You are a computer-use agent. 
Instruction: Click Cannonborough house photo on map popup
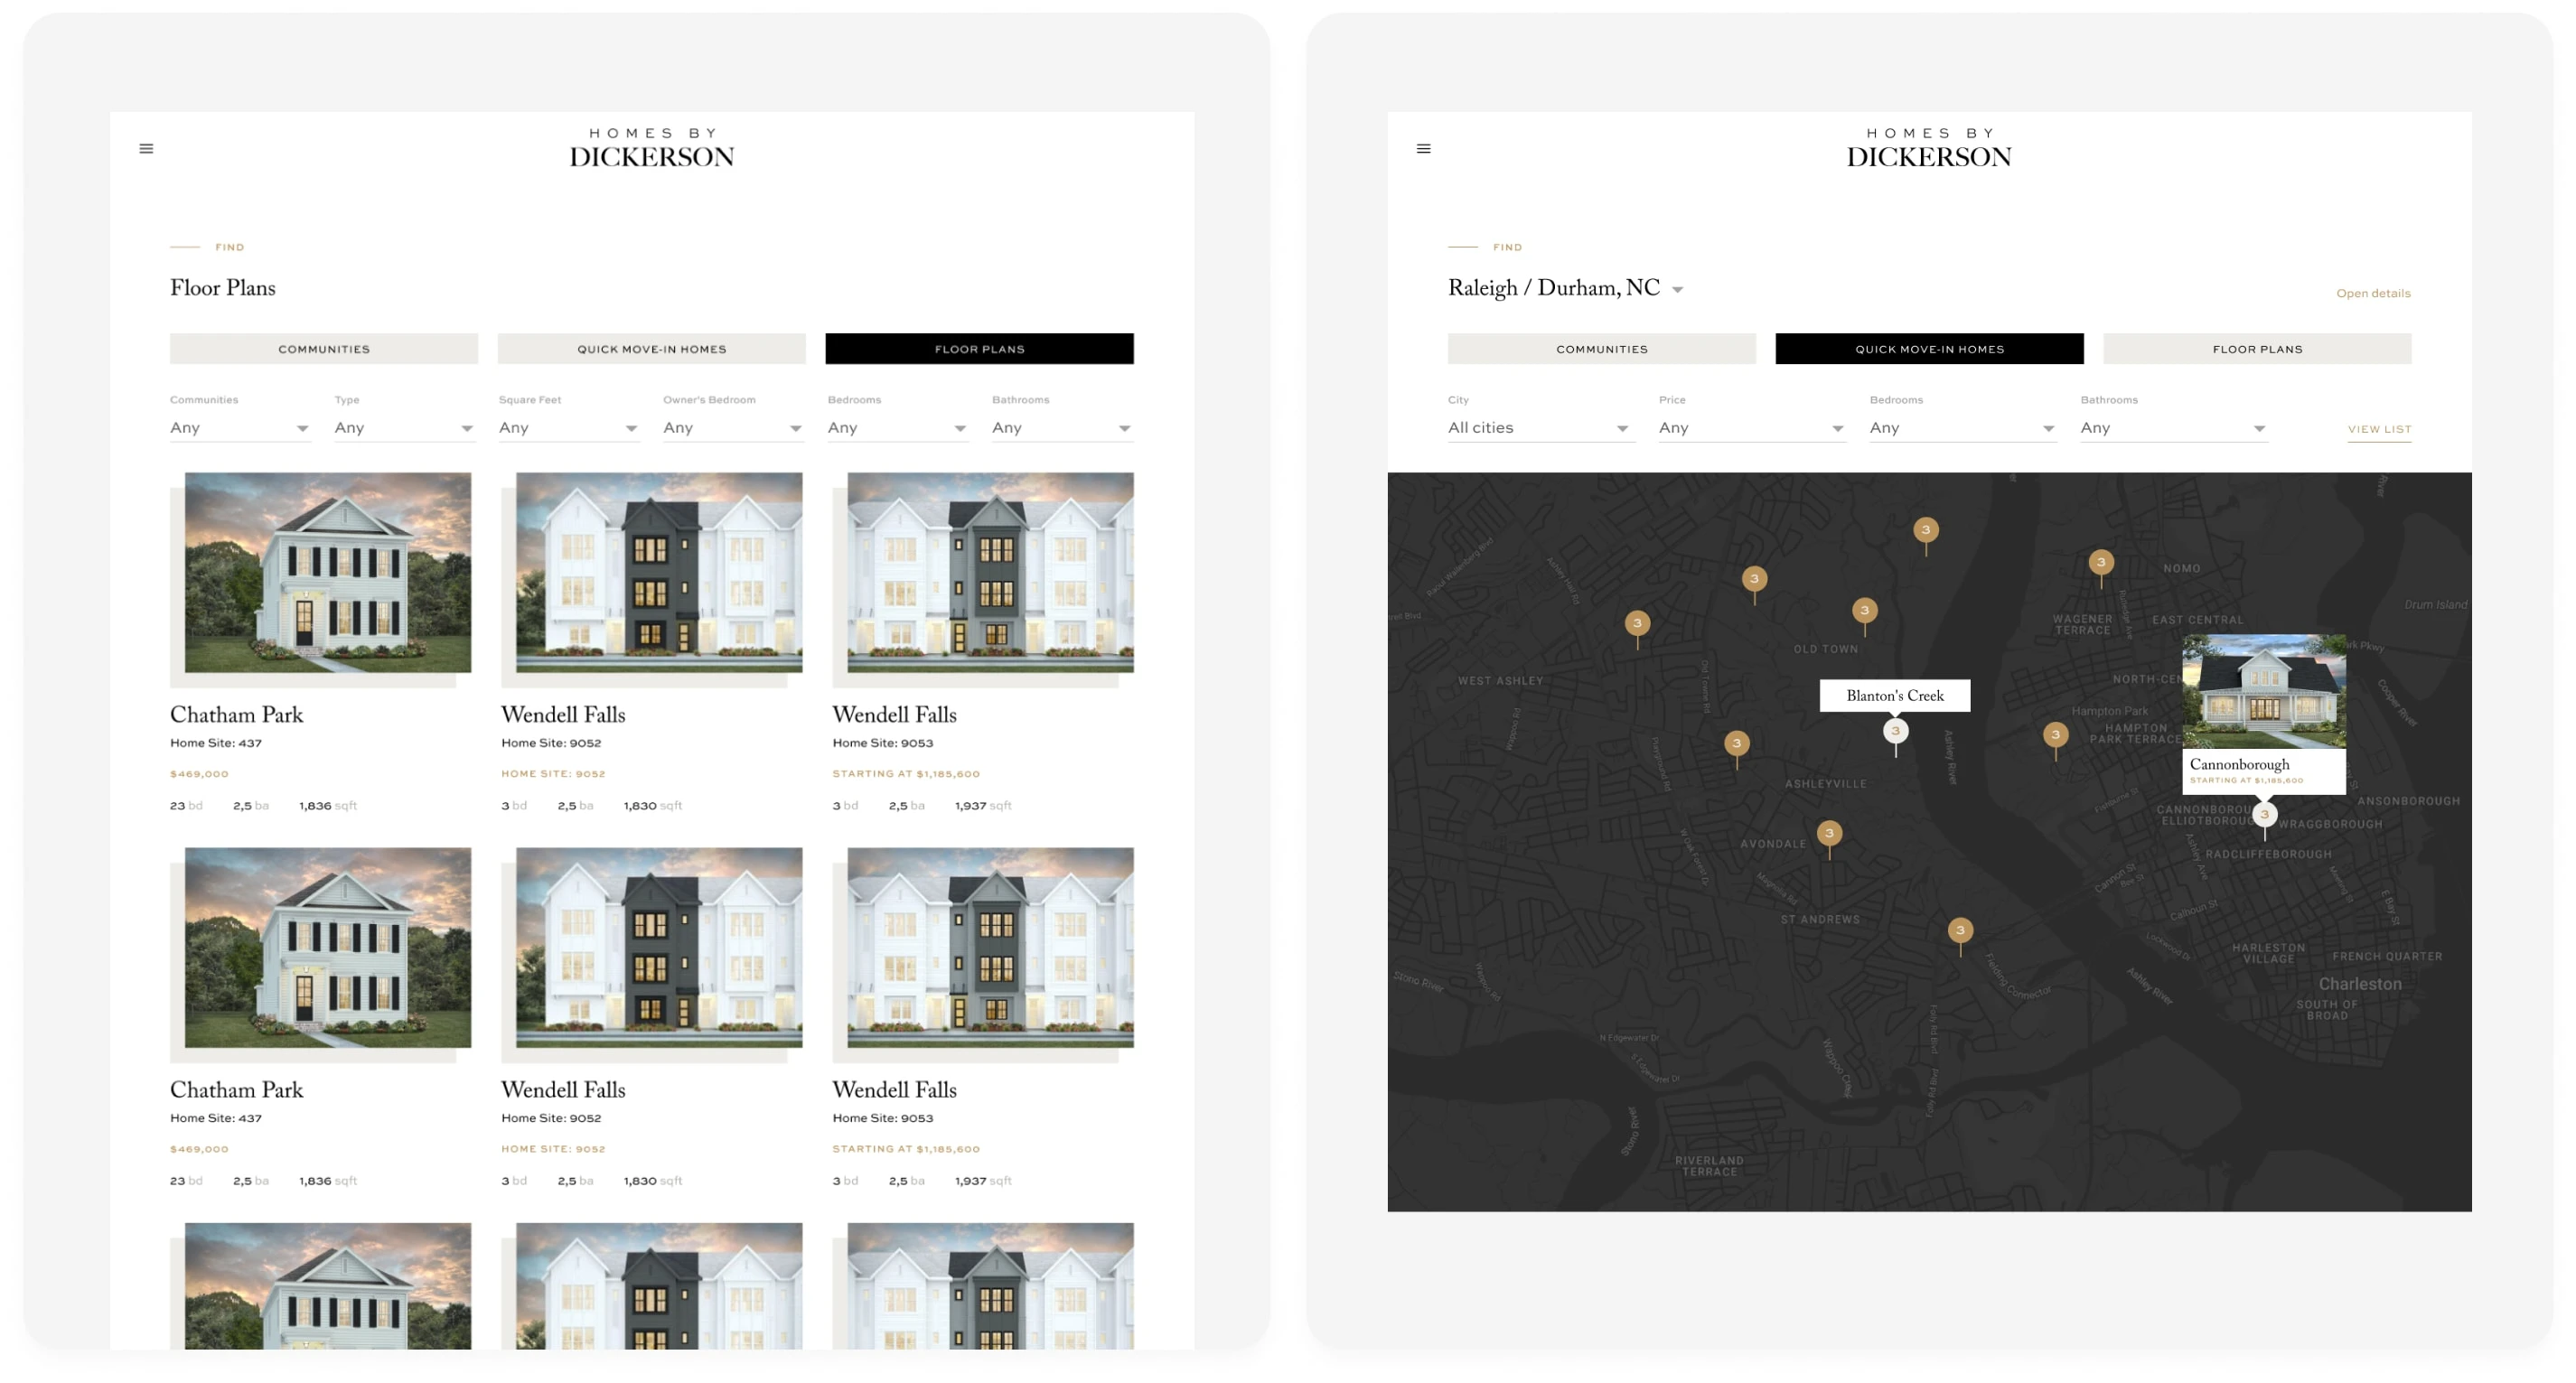(2264, 691)
